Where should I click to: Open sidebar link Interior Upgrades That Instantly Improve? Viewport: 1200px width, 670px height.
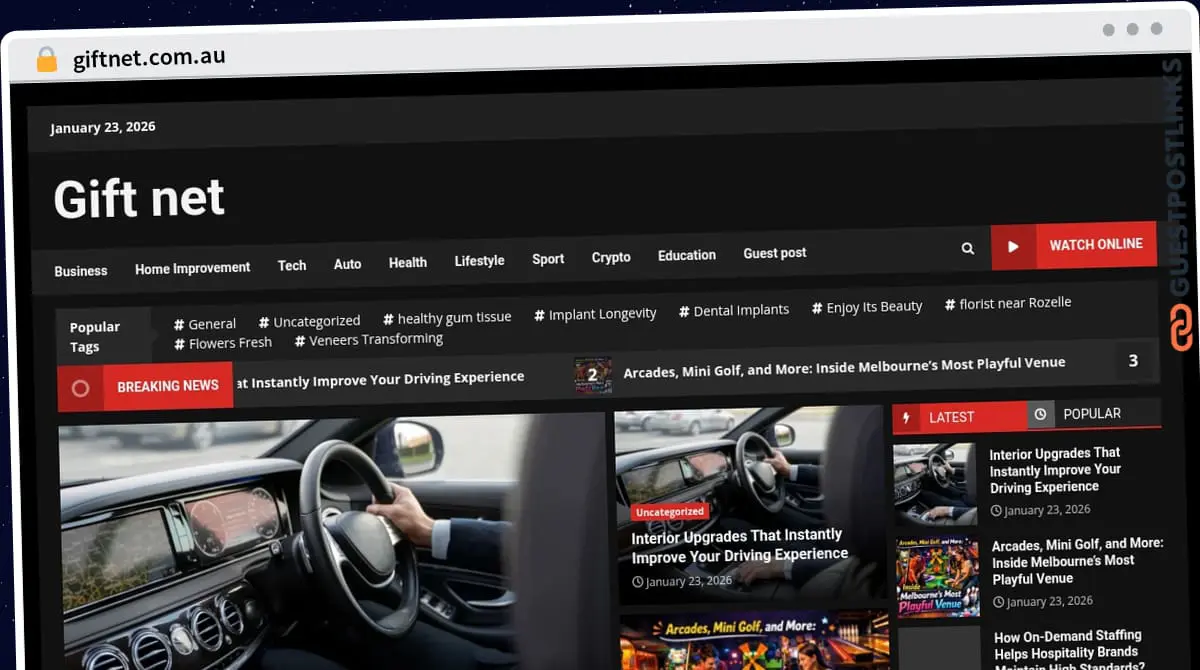point(1056,470)
